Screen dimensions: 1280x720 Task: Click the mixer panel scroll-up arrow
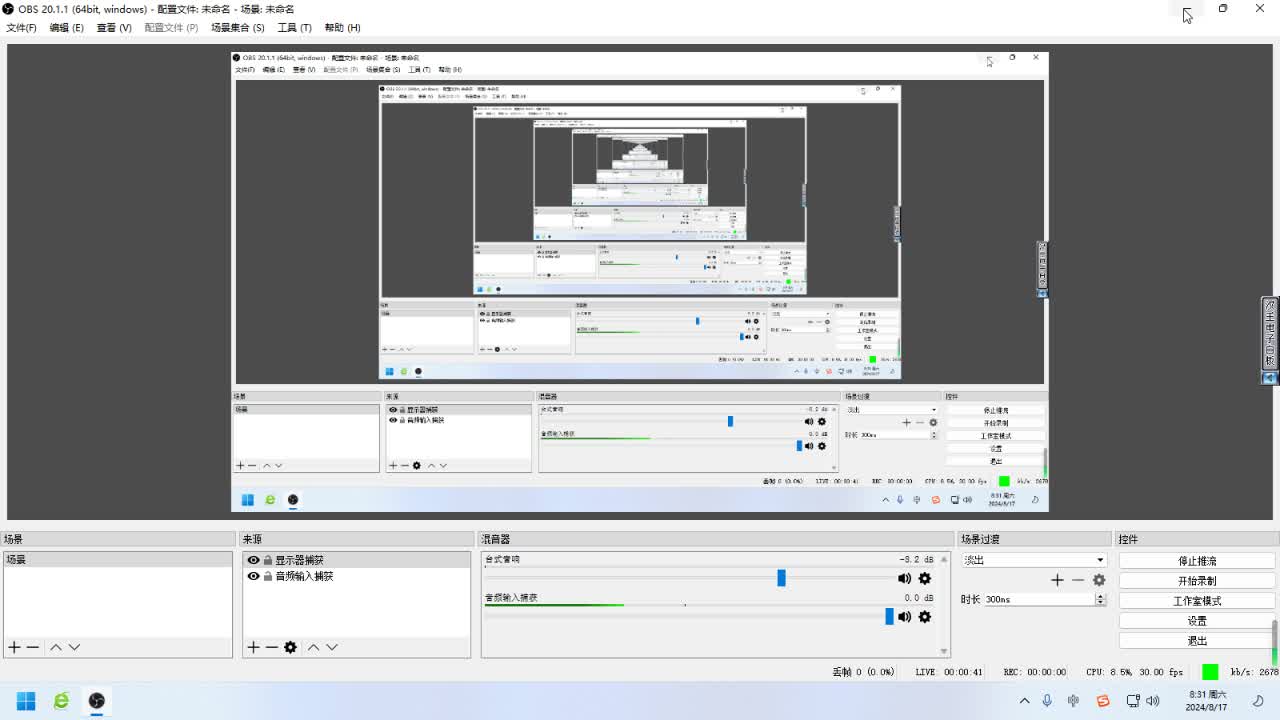(x=943, y=559)
